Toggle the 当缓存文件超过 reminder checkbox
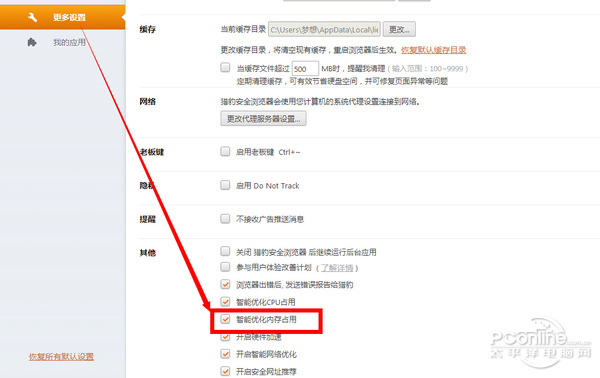 225,67
